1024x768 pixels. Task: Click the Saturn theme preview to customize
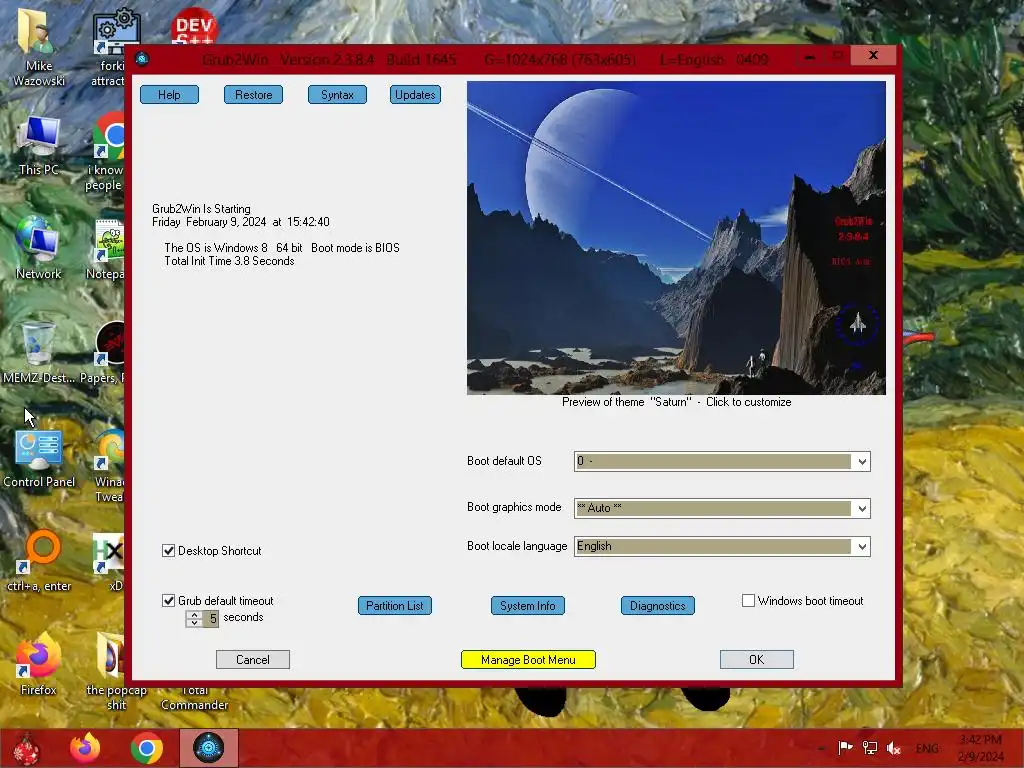click(x=676, y=238)
